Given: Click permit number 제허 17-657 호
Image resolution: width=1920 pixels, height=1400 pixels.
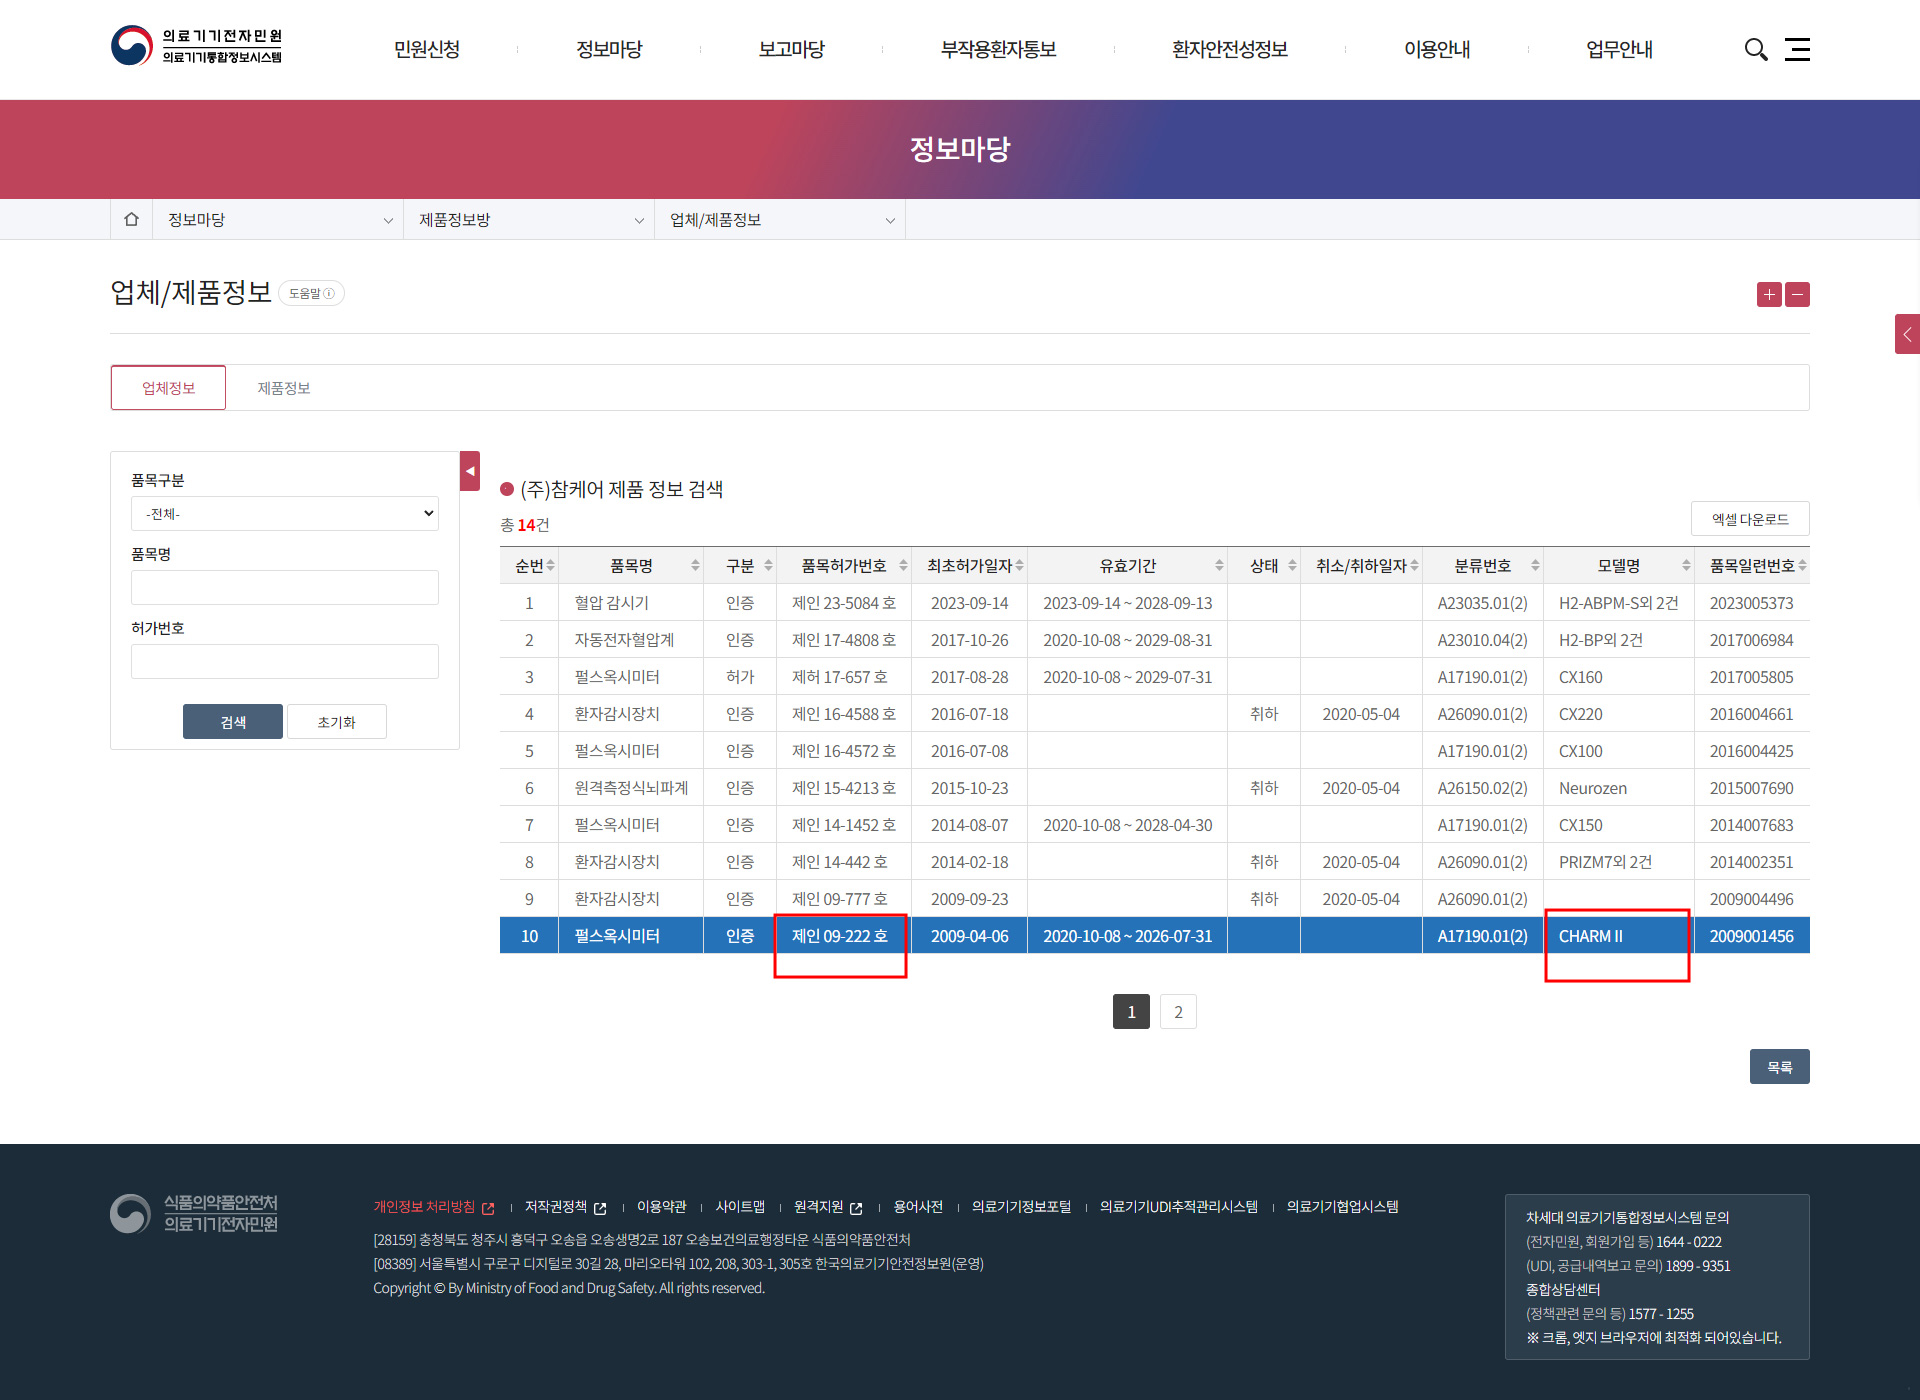Looking at the screenshot, I should [x=840, y=677].
